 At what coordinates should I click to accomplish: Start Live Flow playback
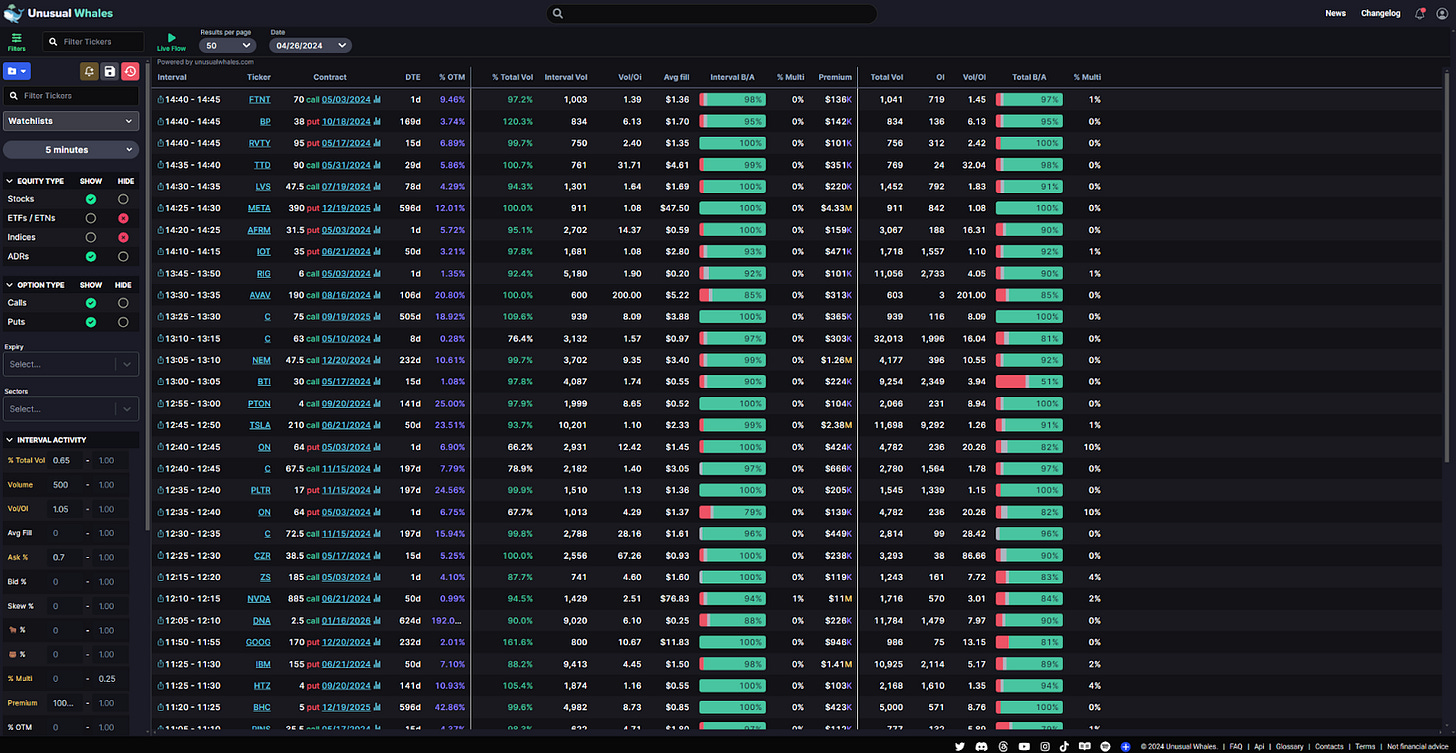171,41
